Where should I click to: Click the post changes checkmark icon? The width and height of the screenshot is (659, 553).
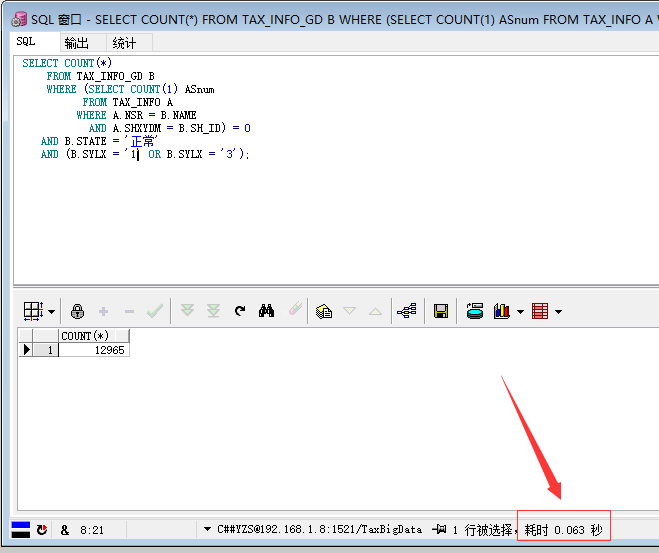coord(155,311)
